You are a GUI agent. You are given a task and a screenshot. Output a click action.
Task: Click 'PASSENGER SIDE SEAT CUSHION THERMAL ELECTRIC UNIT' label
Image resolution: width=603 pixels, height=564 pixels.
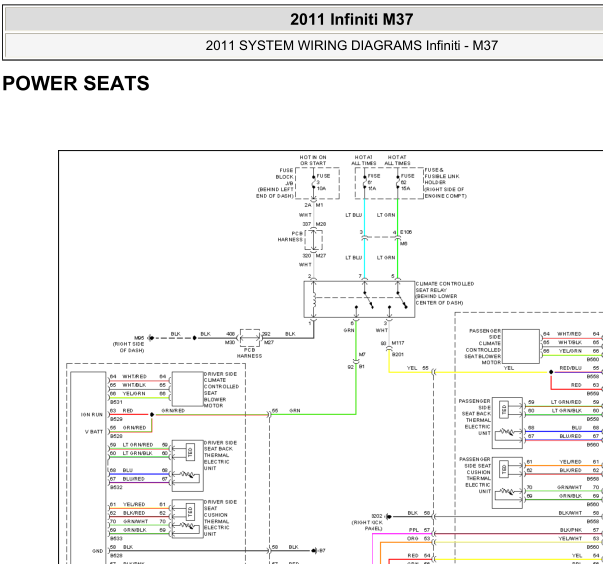tap(475, 475)
